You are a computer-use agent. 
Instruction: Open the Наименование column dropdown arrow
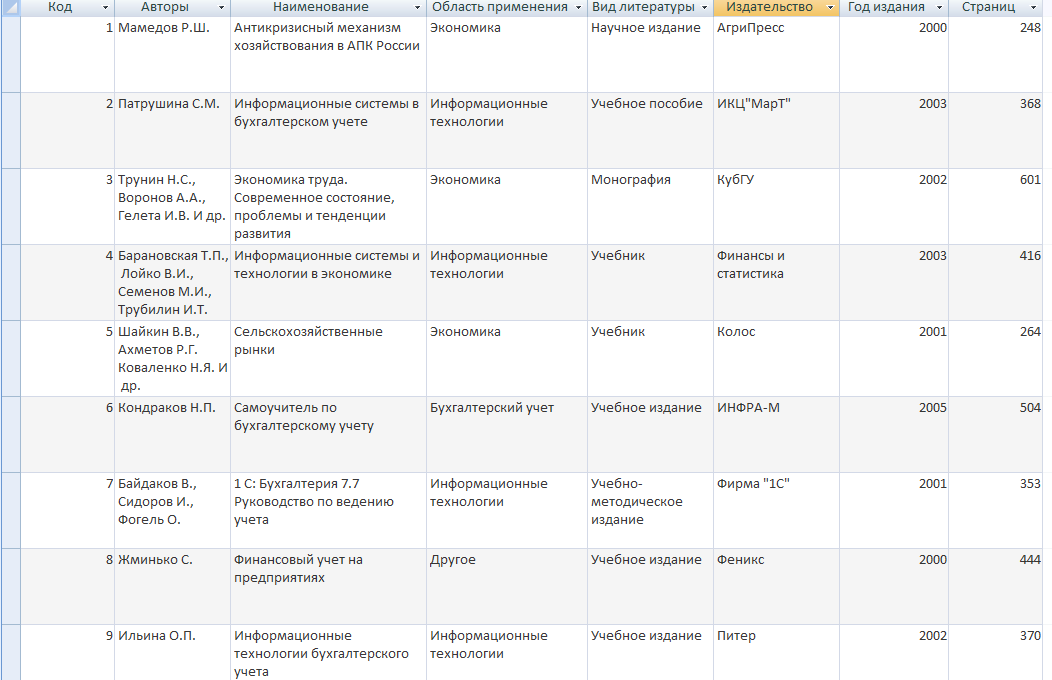(417, 7)
